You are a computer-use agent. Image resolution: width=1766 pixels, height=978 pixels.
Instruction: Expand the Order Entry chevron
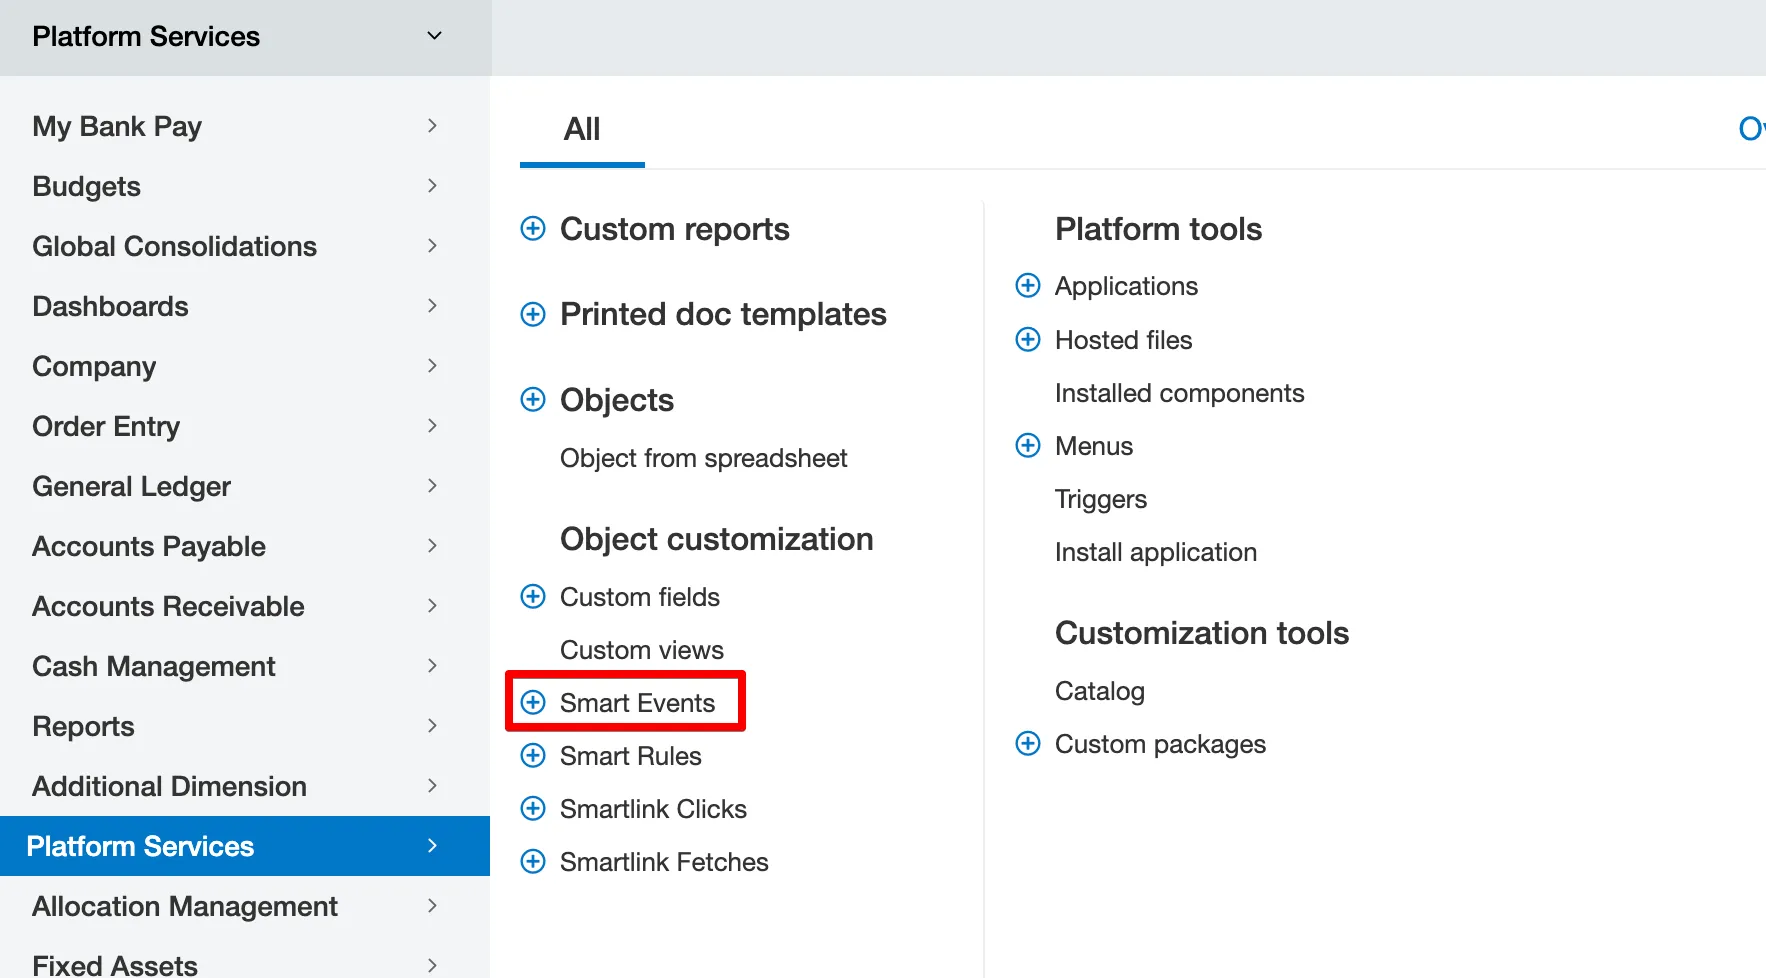coord(432,426)
